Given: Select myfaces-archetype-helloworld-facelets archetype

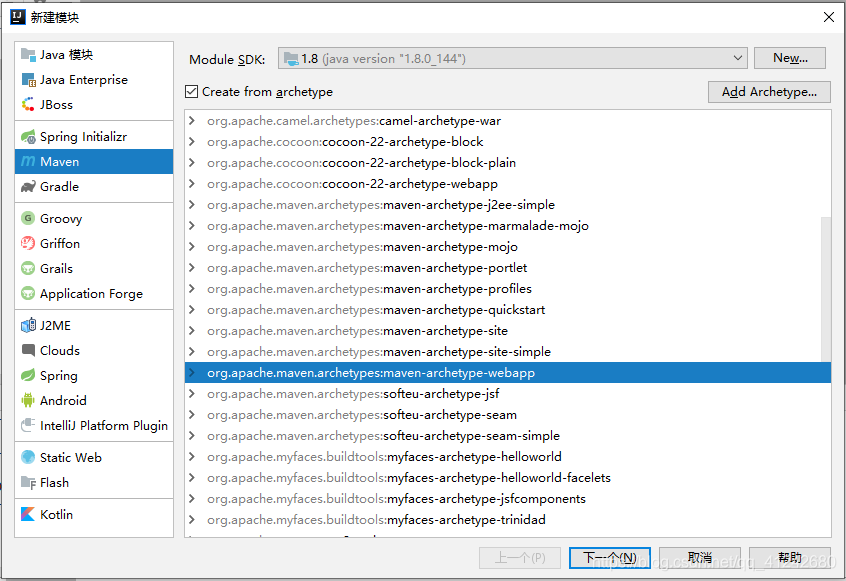Looking at the screenshot, I should (x=507, y=478).
